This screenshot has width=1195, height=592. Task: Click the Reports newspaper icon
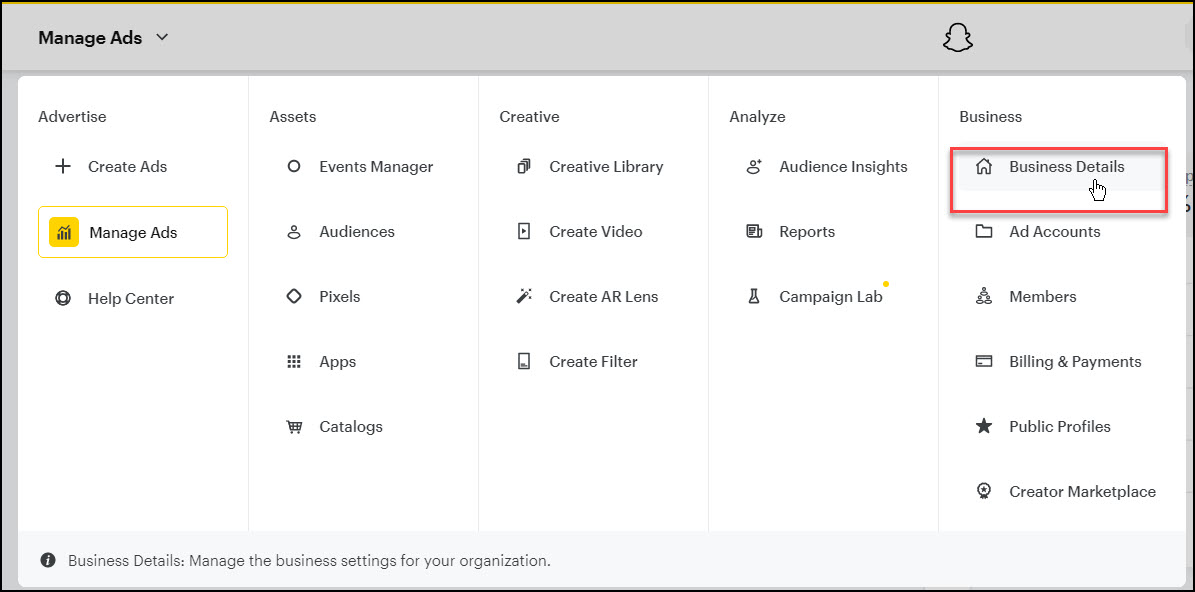pos(754,232)
